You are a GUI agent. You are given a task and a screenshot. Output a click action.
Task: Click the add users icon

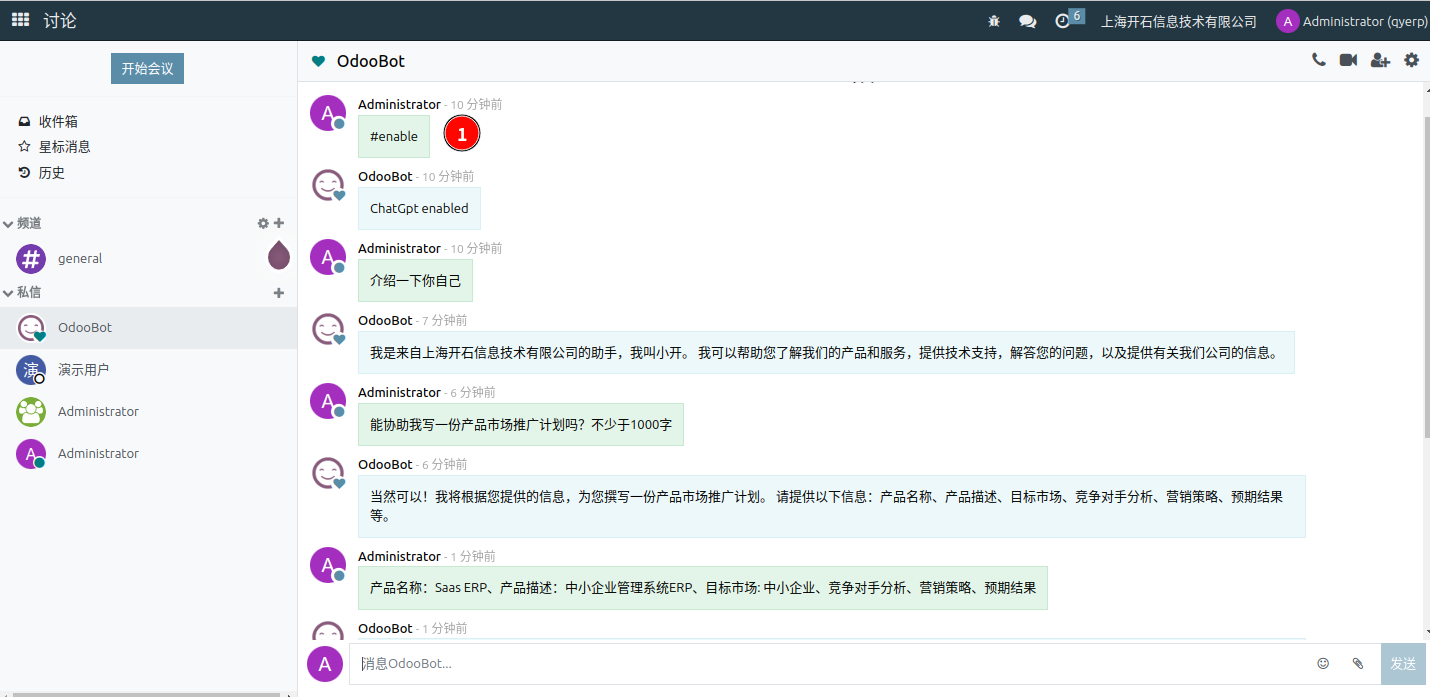1380,60
